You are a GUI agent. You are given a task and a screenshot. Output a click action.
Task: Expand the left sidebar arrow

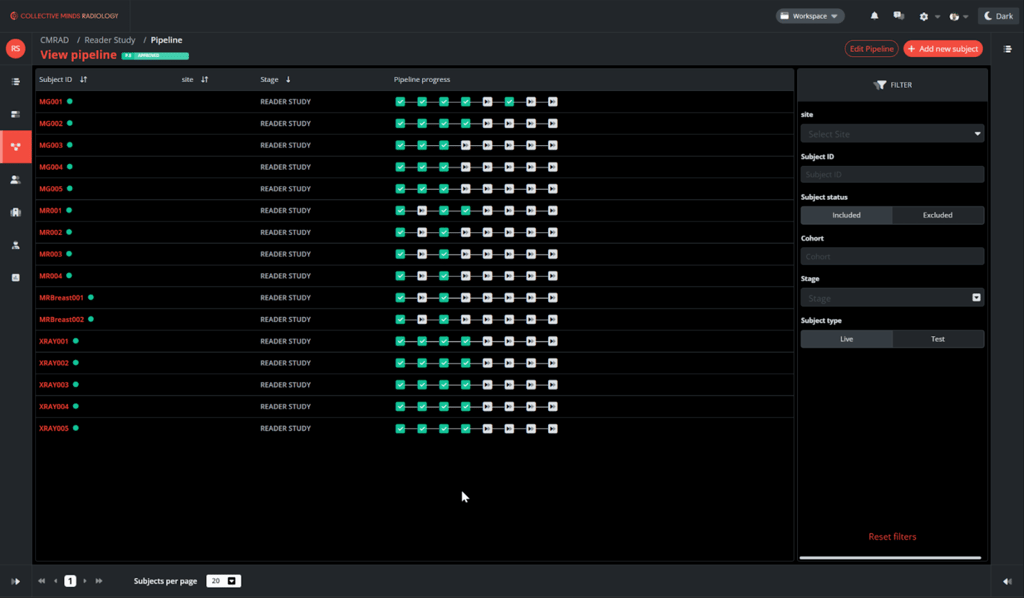coord(16,581)
